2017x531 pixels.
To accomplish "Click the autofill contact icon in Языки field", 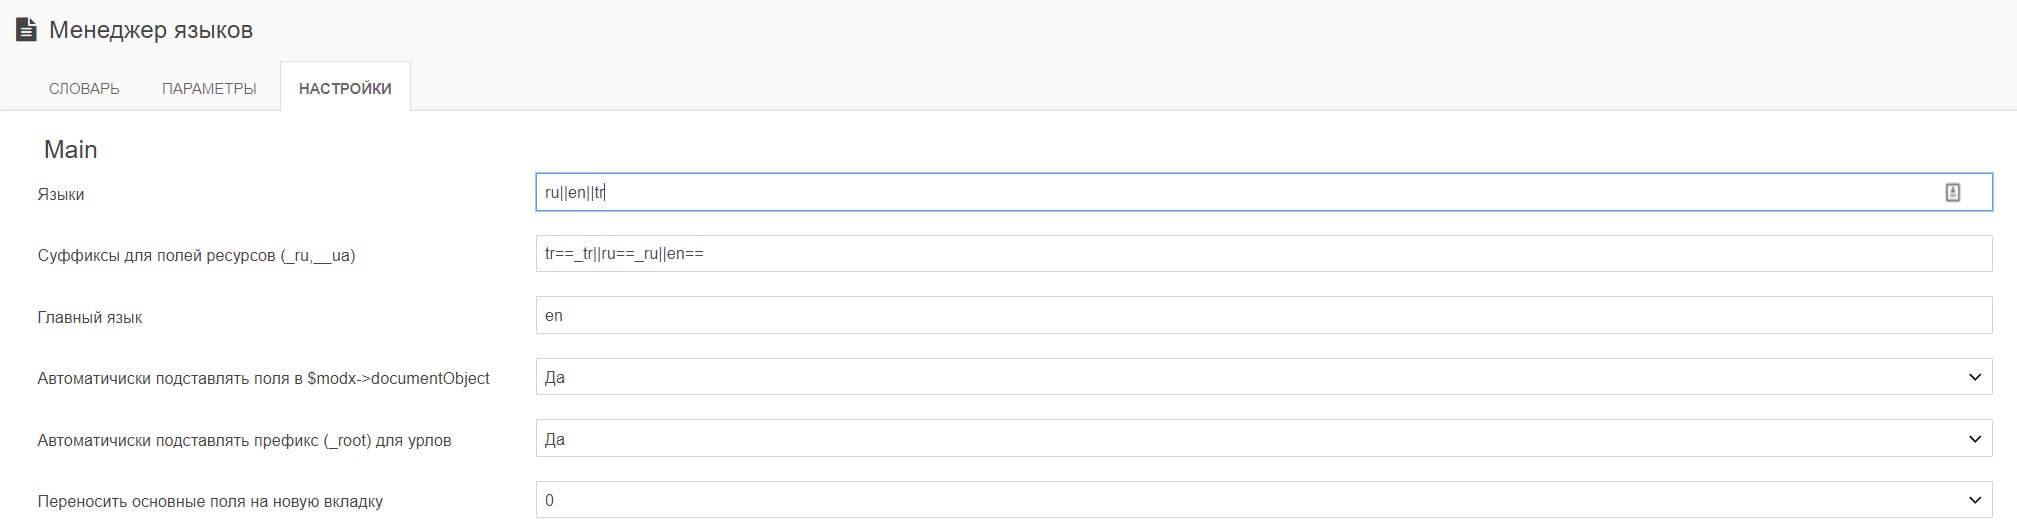I will tap(1952, 193).
